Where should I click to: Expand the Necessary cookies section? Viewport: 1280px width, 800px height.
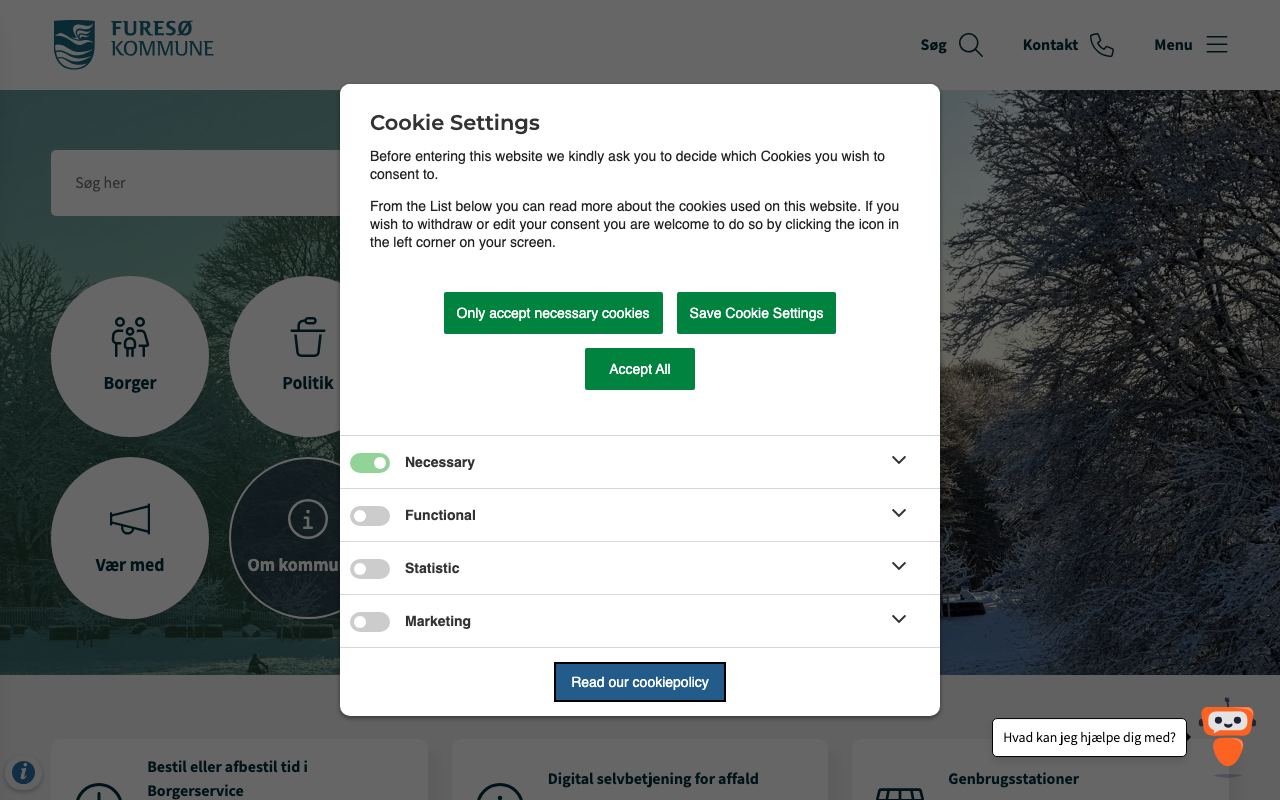click(x=899, y=460)
